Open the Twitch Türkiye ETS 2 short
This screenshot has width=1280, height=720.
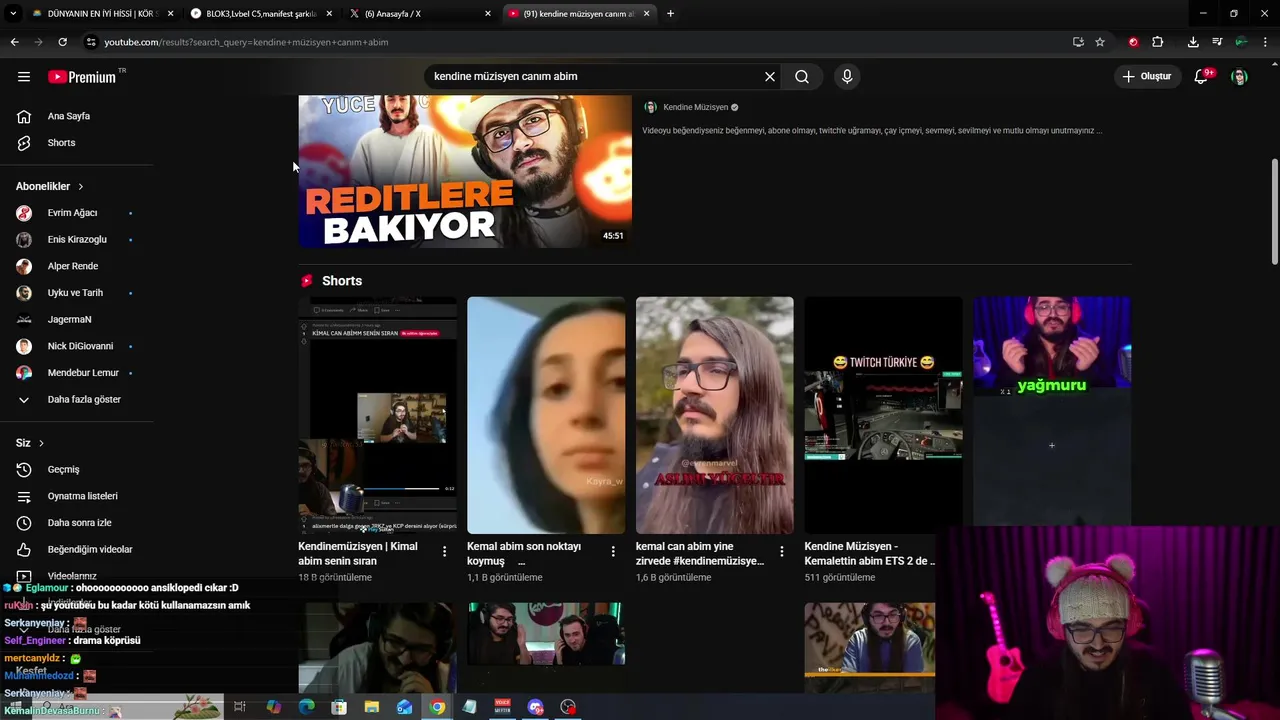click(x=883, y=415)
